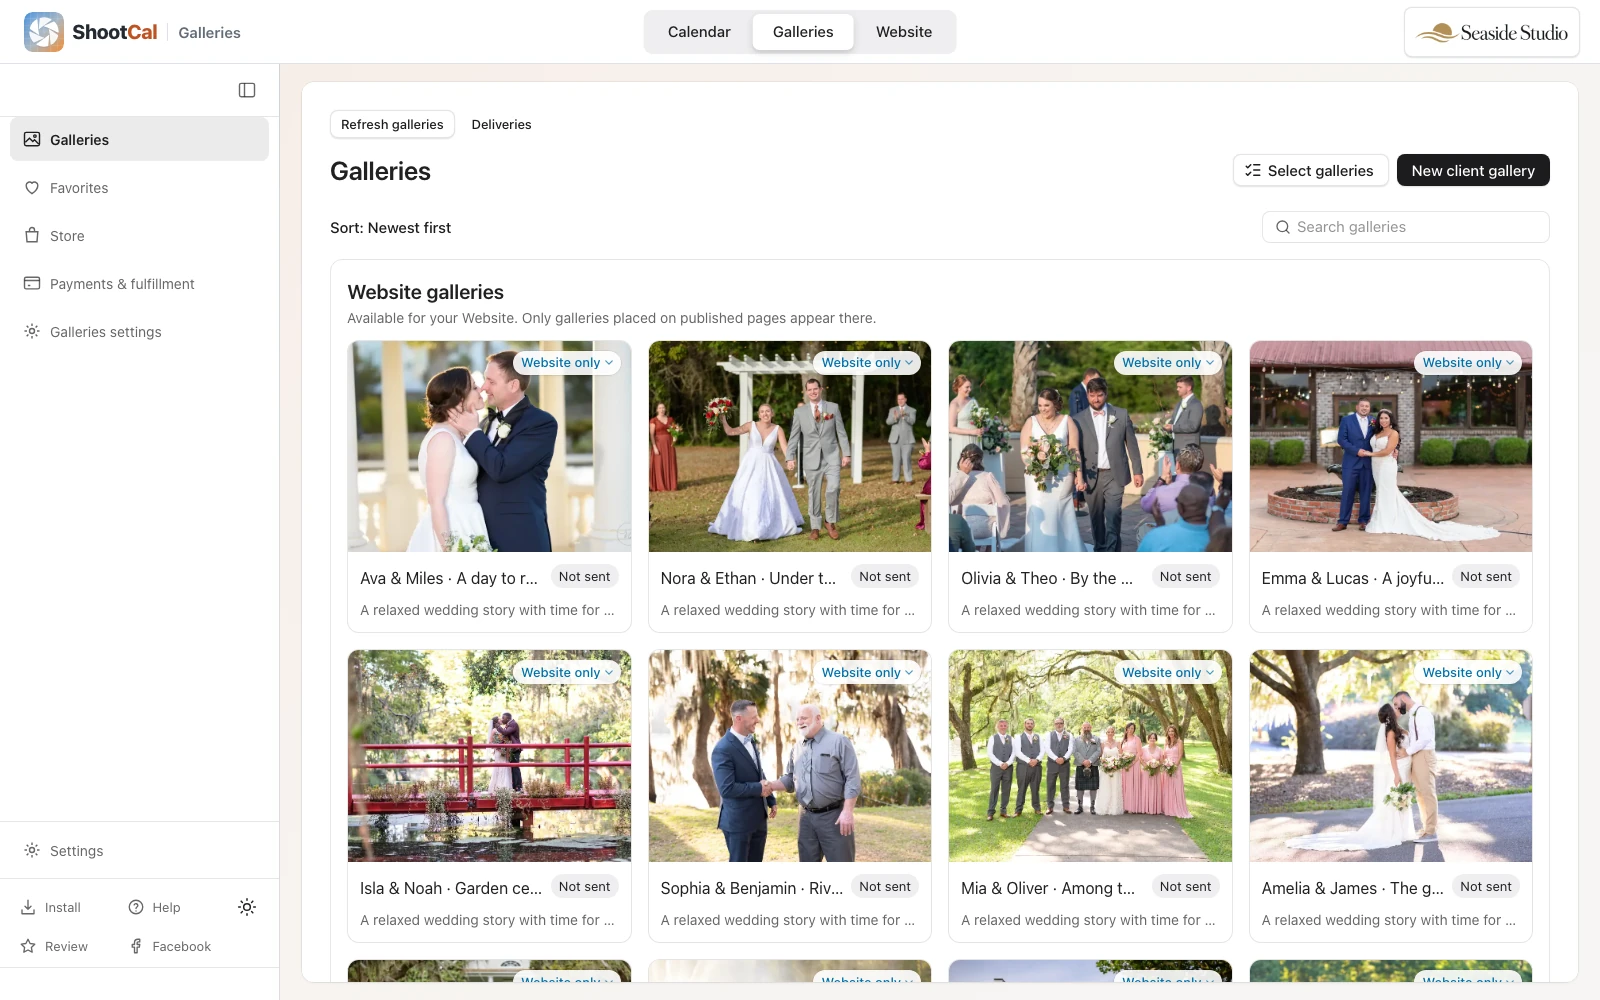Click the Facebook logo icon

tap(136, 946)
